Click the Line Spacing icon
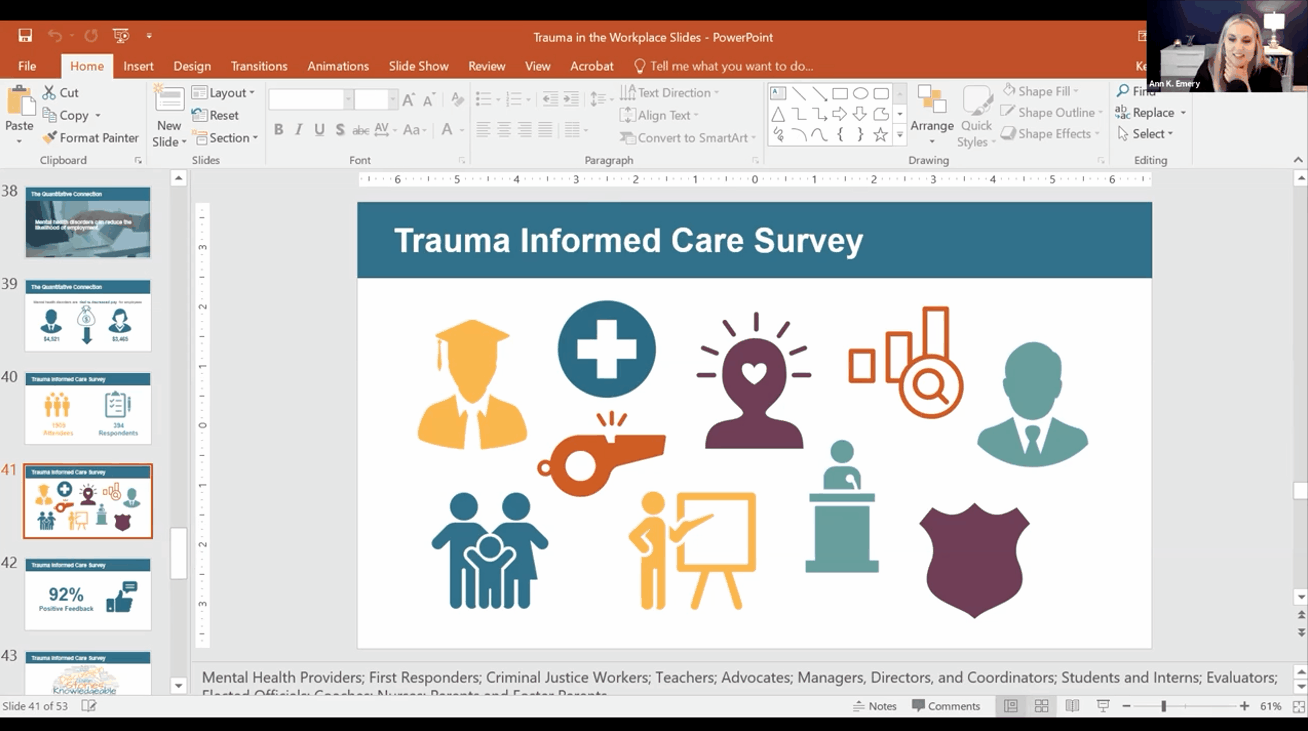1308x731 pixels. [x=597, y=99]
